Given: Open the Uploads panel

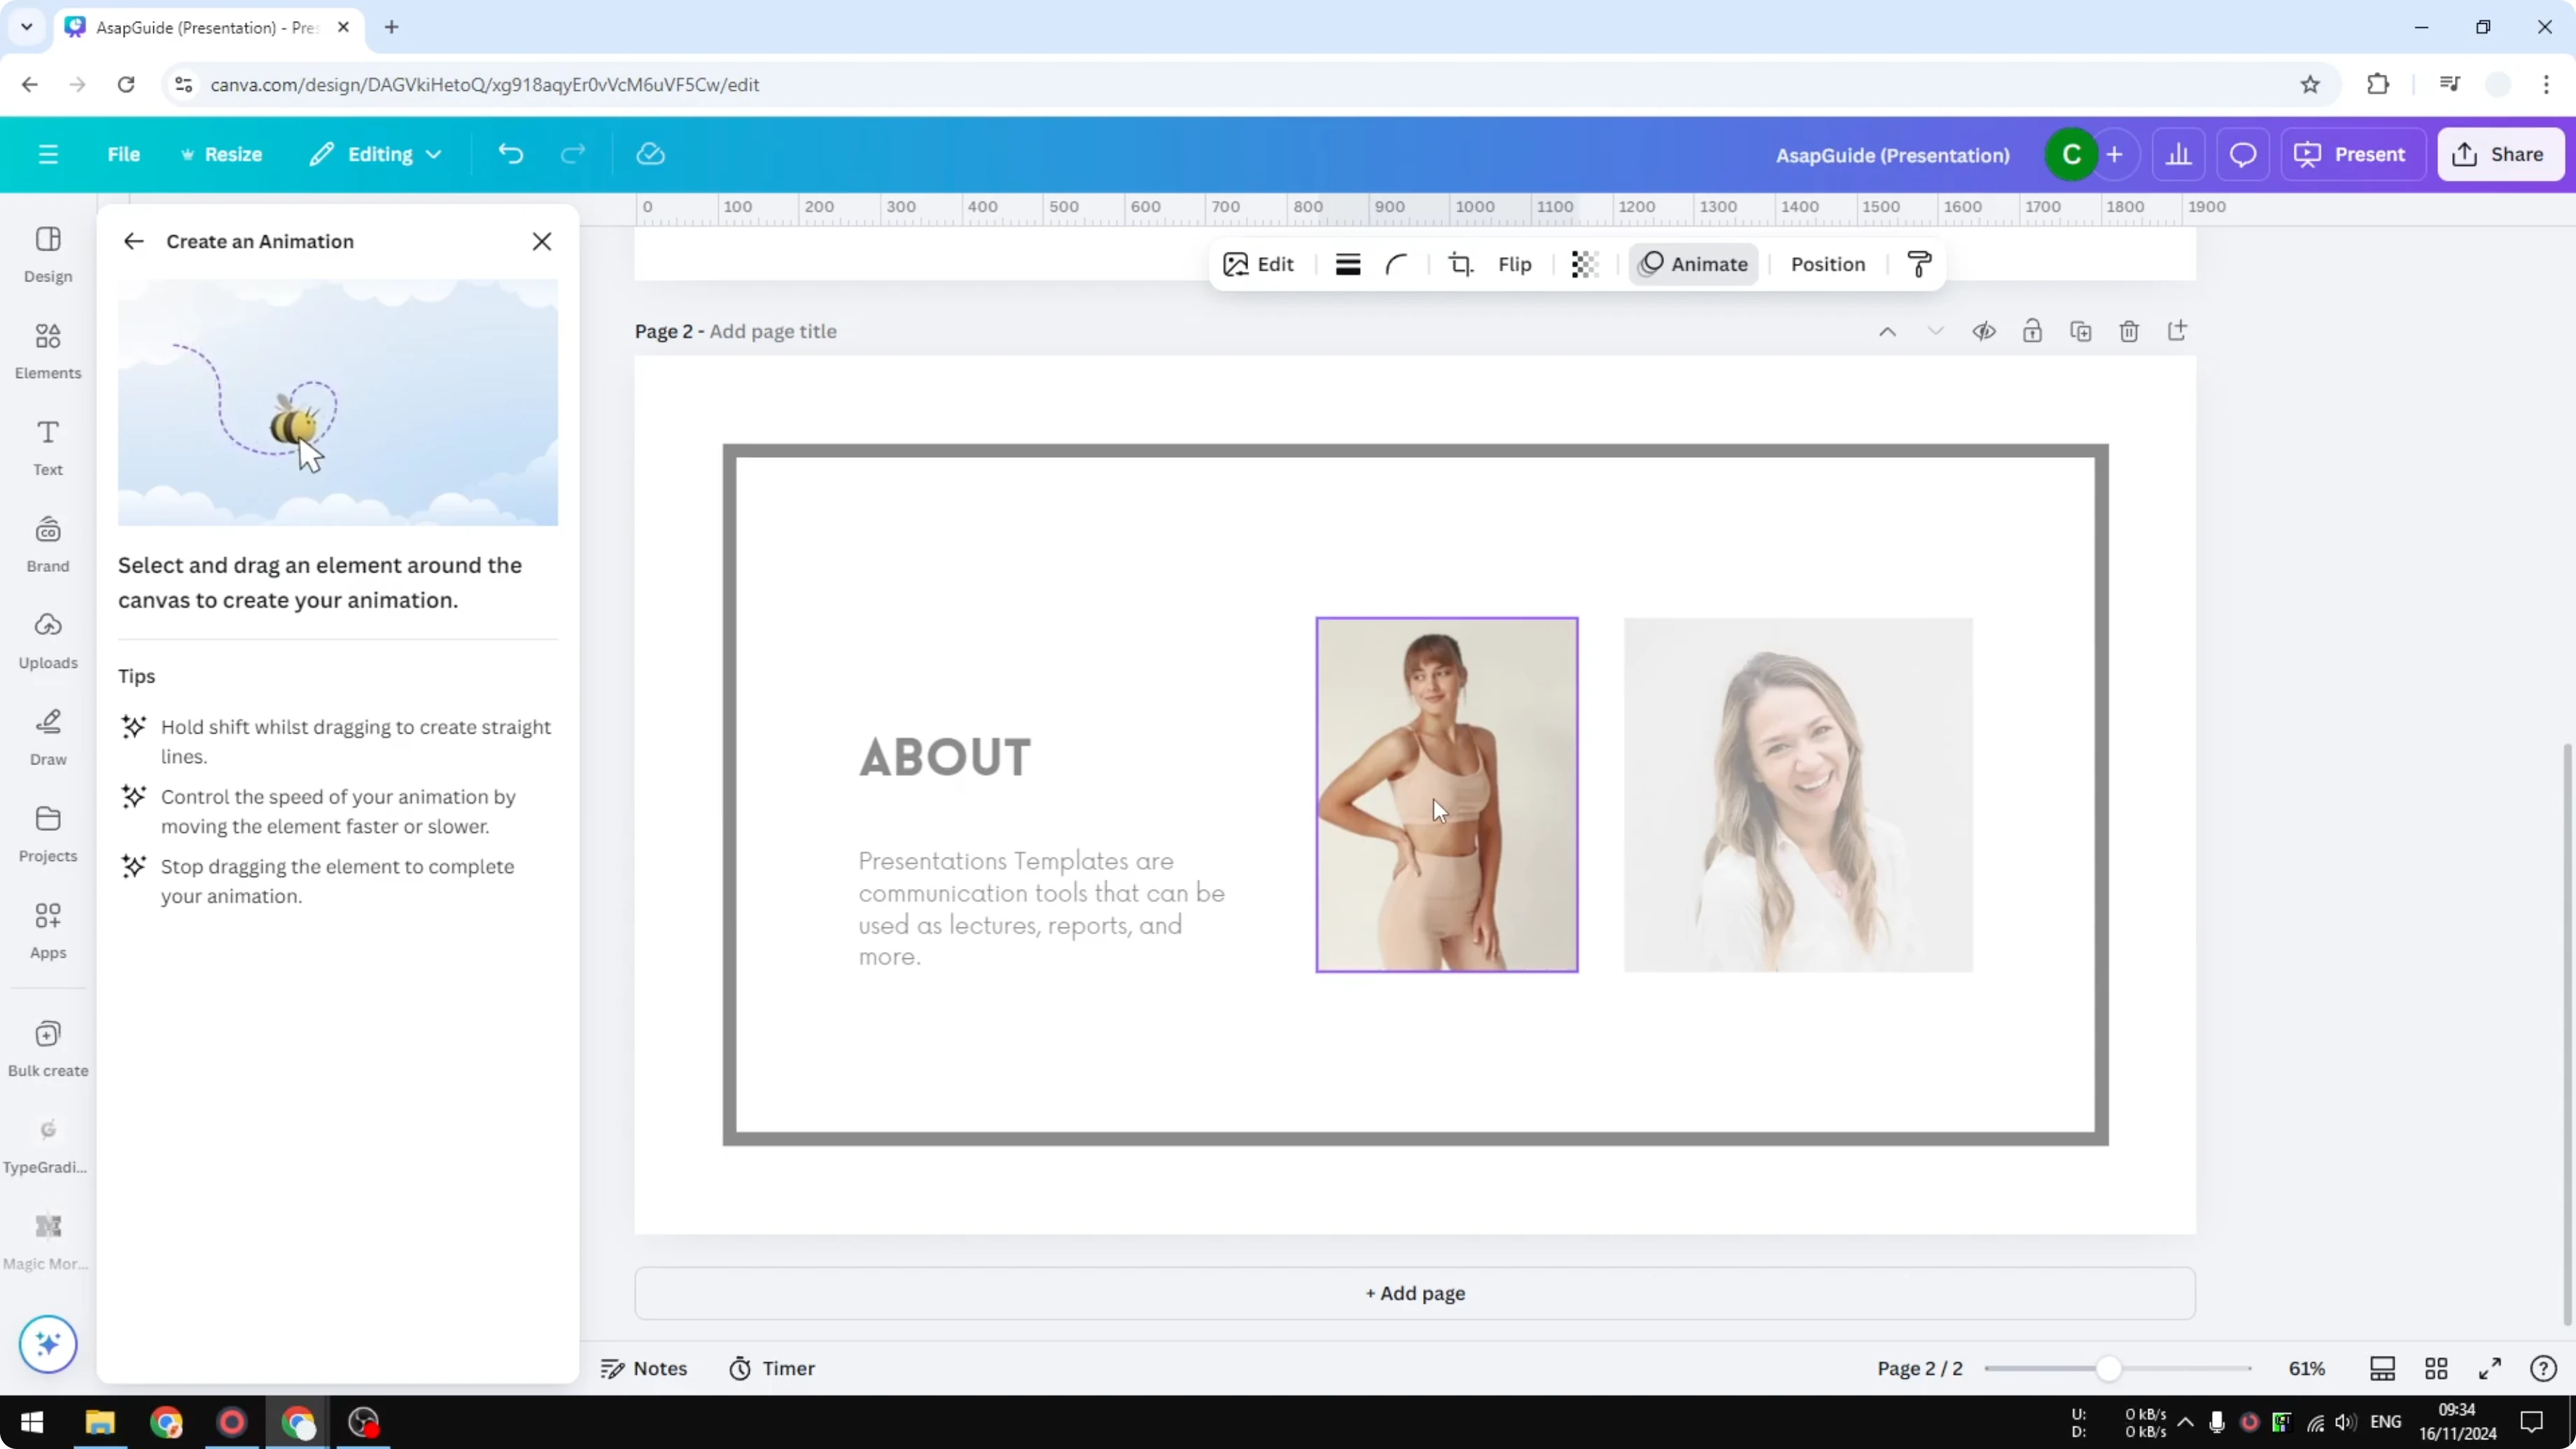Looking at the screenshot, I should pos(47,640).
